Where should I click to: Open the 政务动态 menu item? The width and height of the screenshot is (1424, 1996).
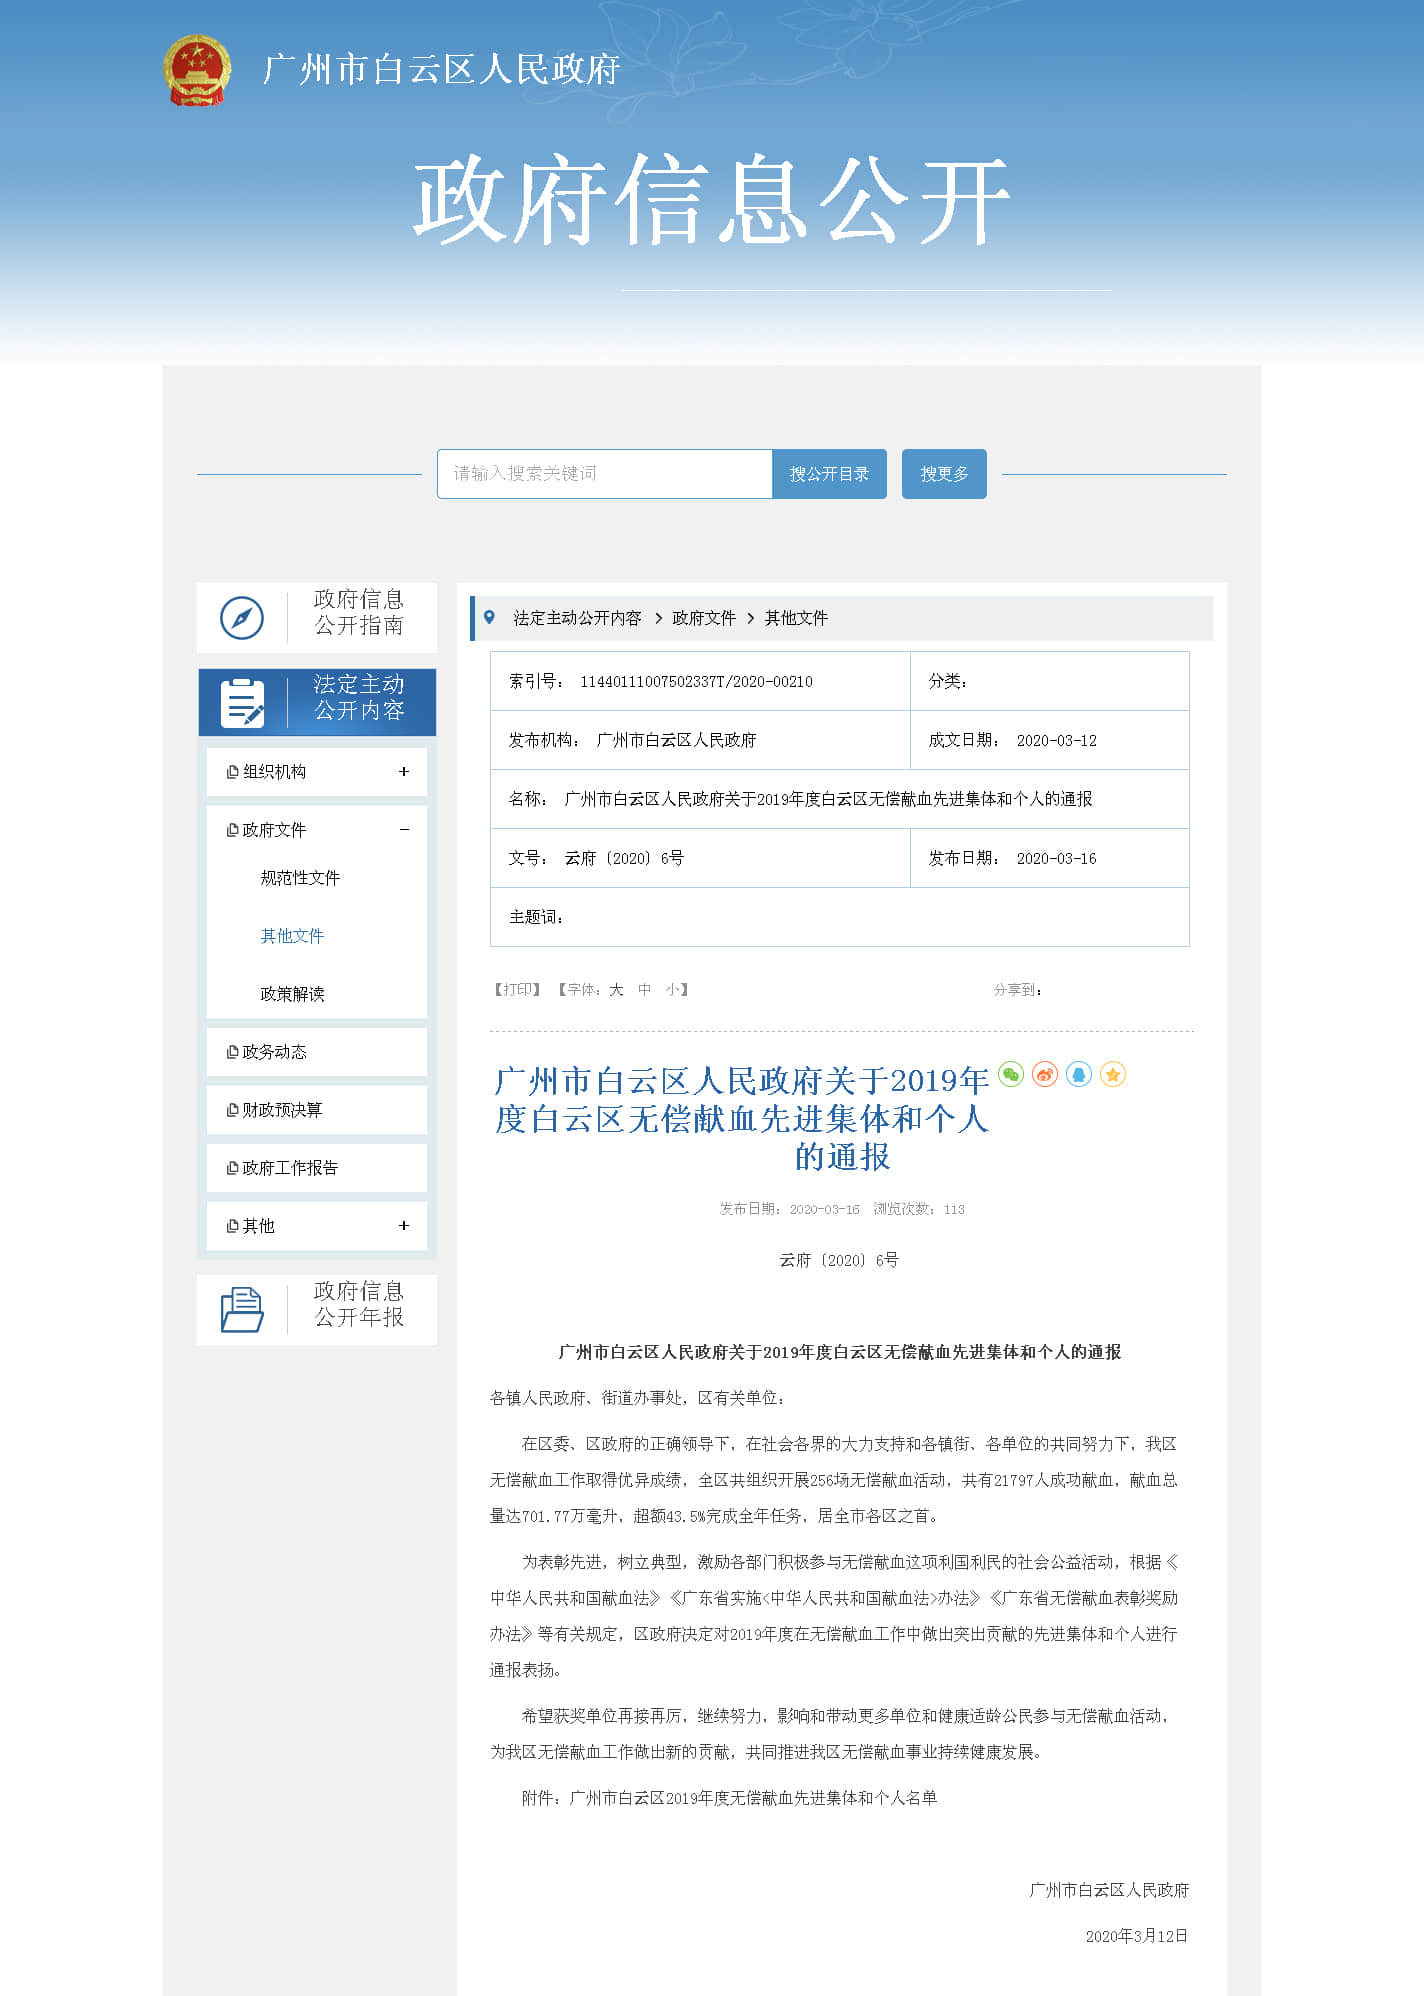(x=274, y=1052)
